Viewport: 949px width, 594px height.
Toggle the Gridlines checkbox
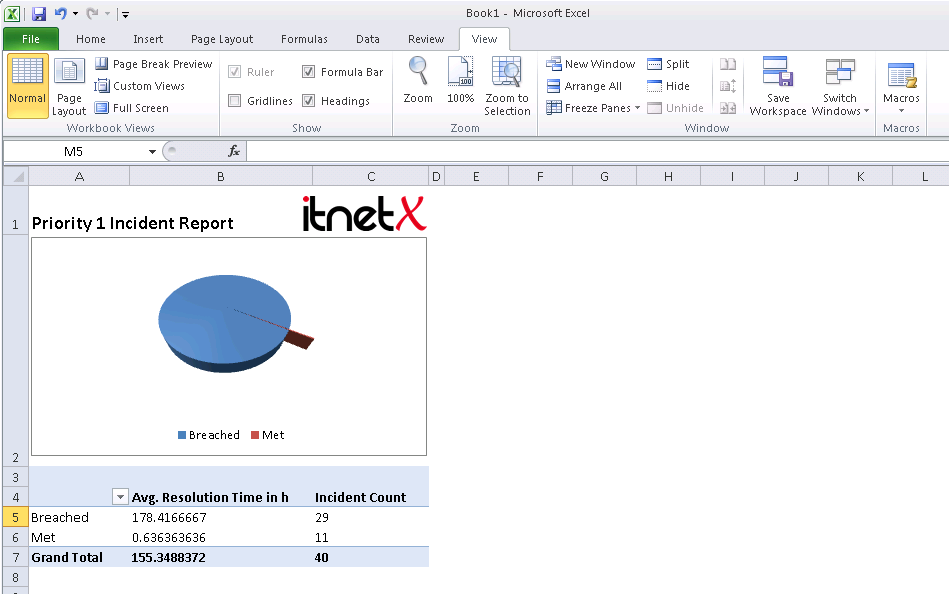pos(235,101)
